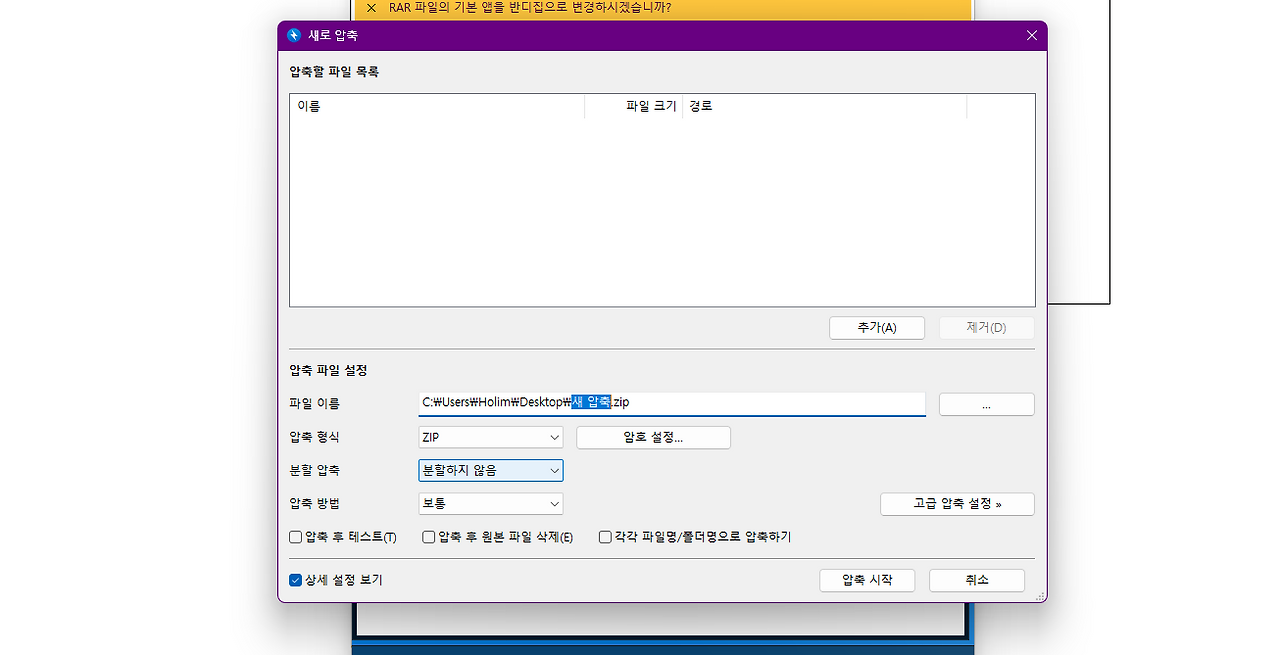Image resolution: width=1280 pixels, height=655 pixels.
Task: Open the 분할 압축 dropdown
Action: click(x=490, y=470)
